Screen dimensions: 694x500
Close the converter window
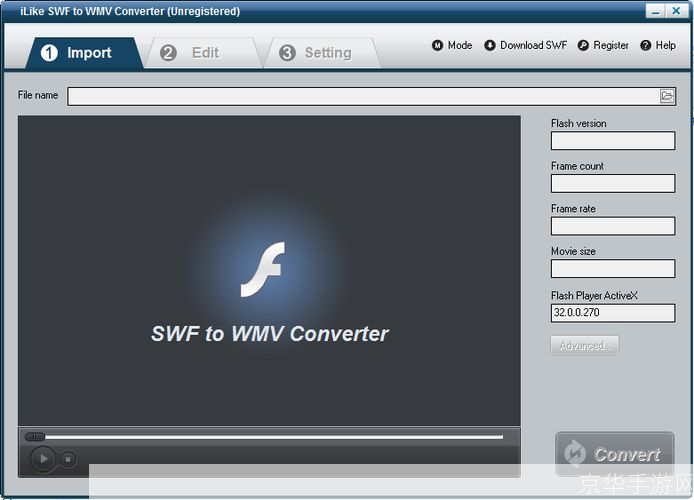tap(676, 11)
